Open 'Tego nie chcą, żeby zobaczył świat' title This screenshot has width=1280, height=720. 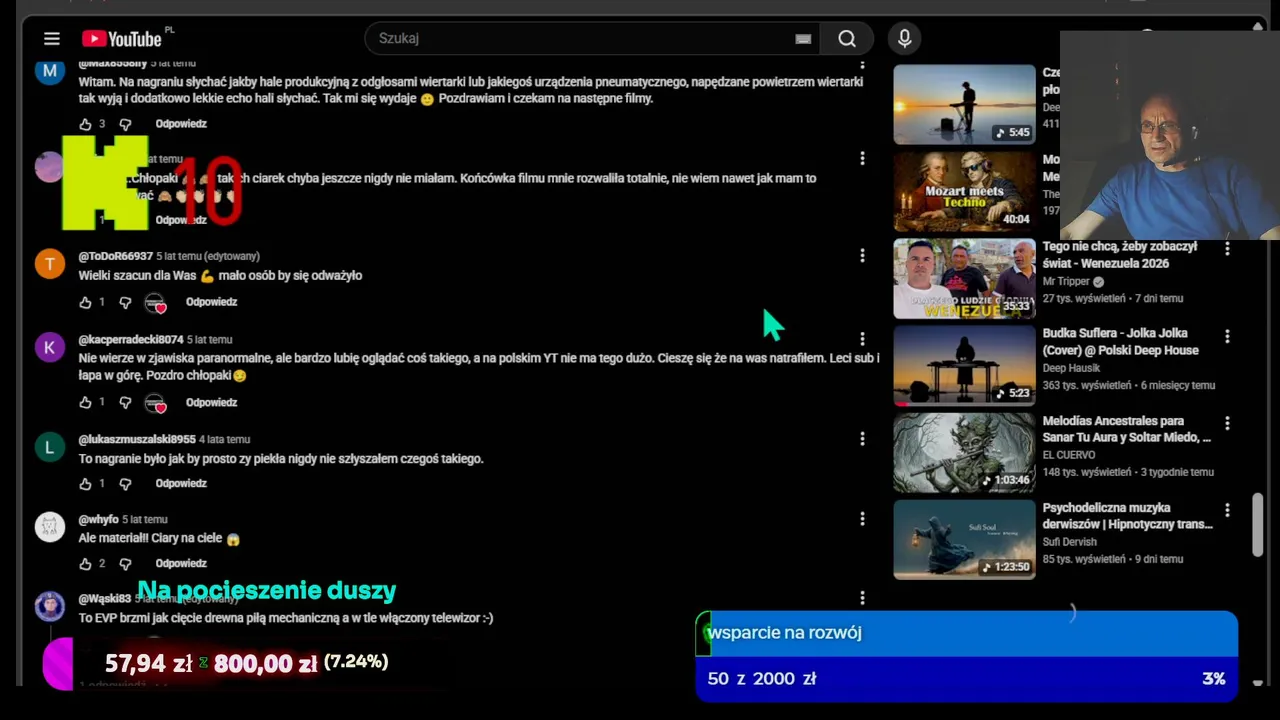coord(1120,255)
